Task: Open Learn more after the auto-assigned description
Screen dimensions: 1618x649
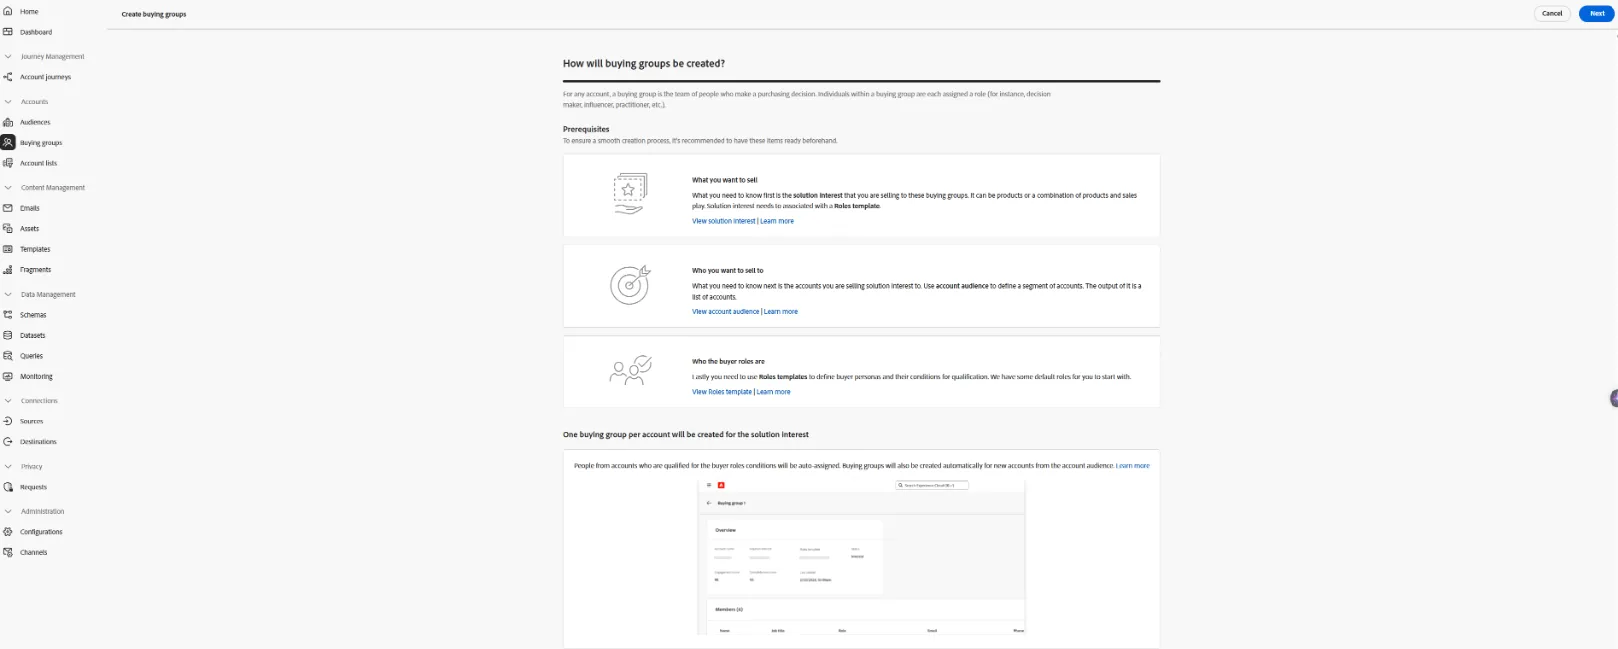Action: [1133, 466]
